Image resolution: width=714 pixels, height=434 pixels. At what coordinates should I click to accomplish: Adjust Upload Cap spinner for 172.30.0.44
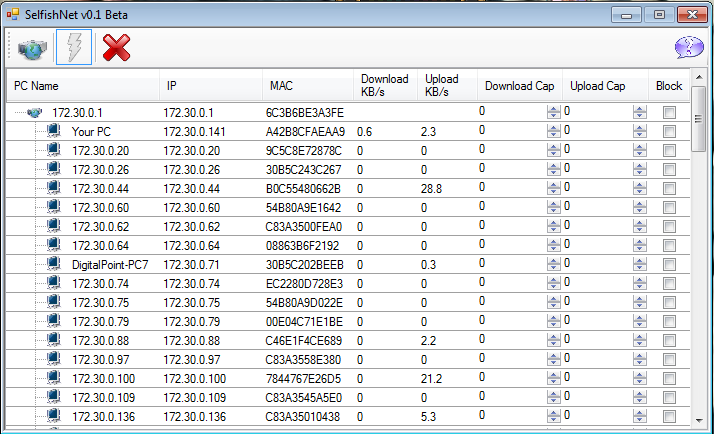[639, 188]
